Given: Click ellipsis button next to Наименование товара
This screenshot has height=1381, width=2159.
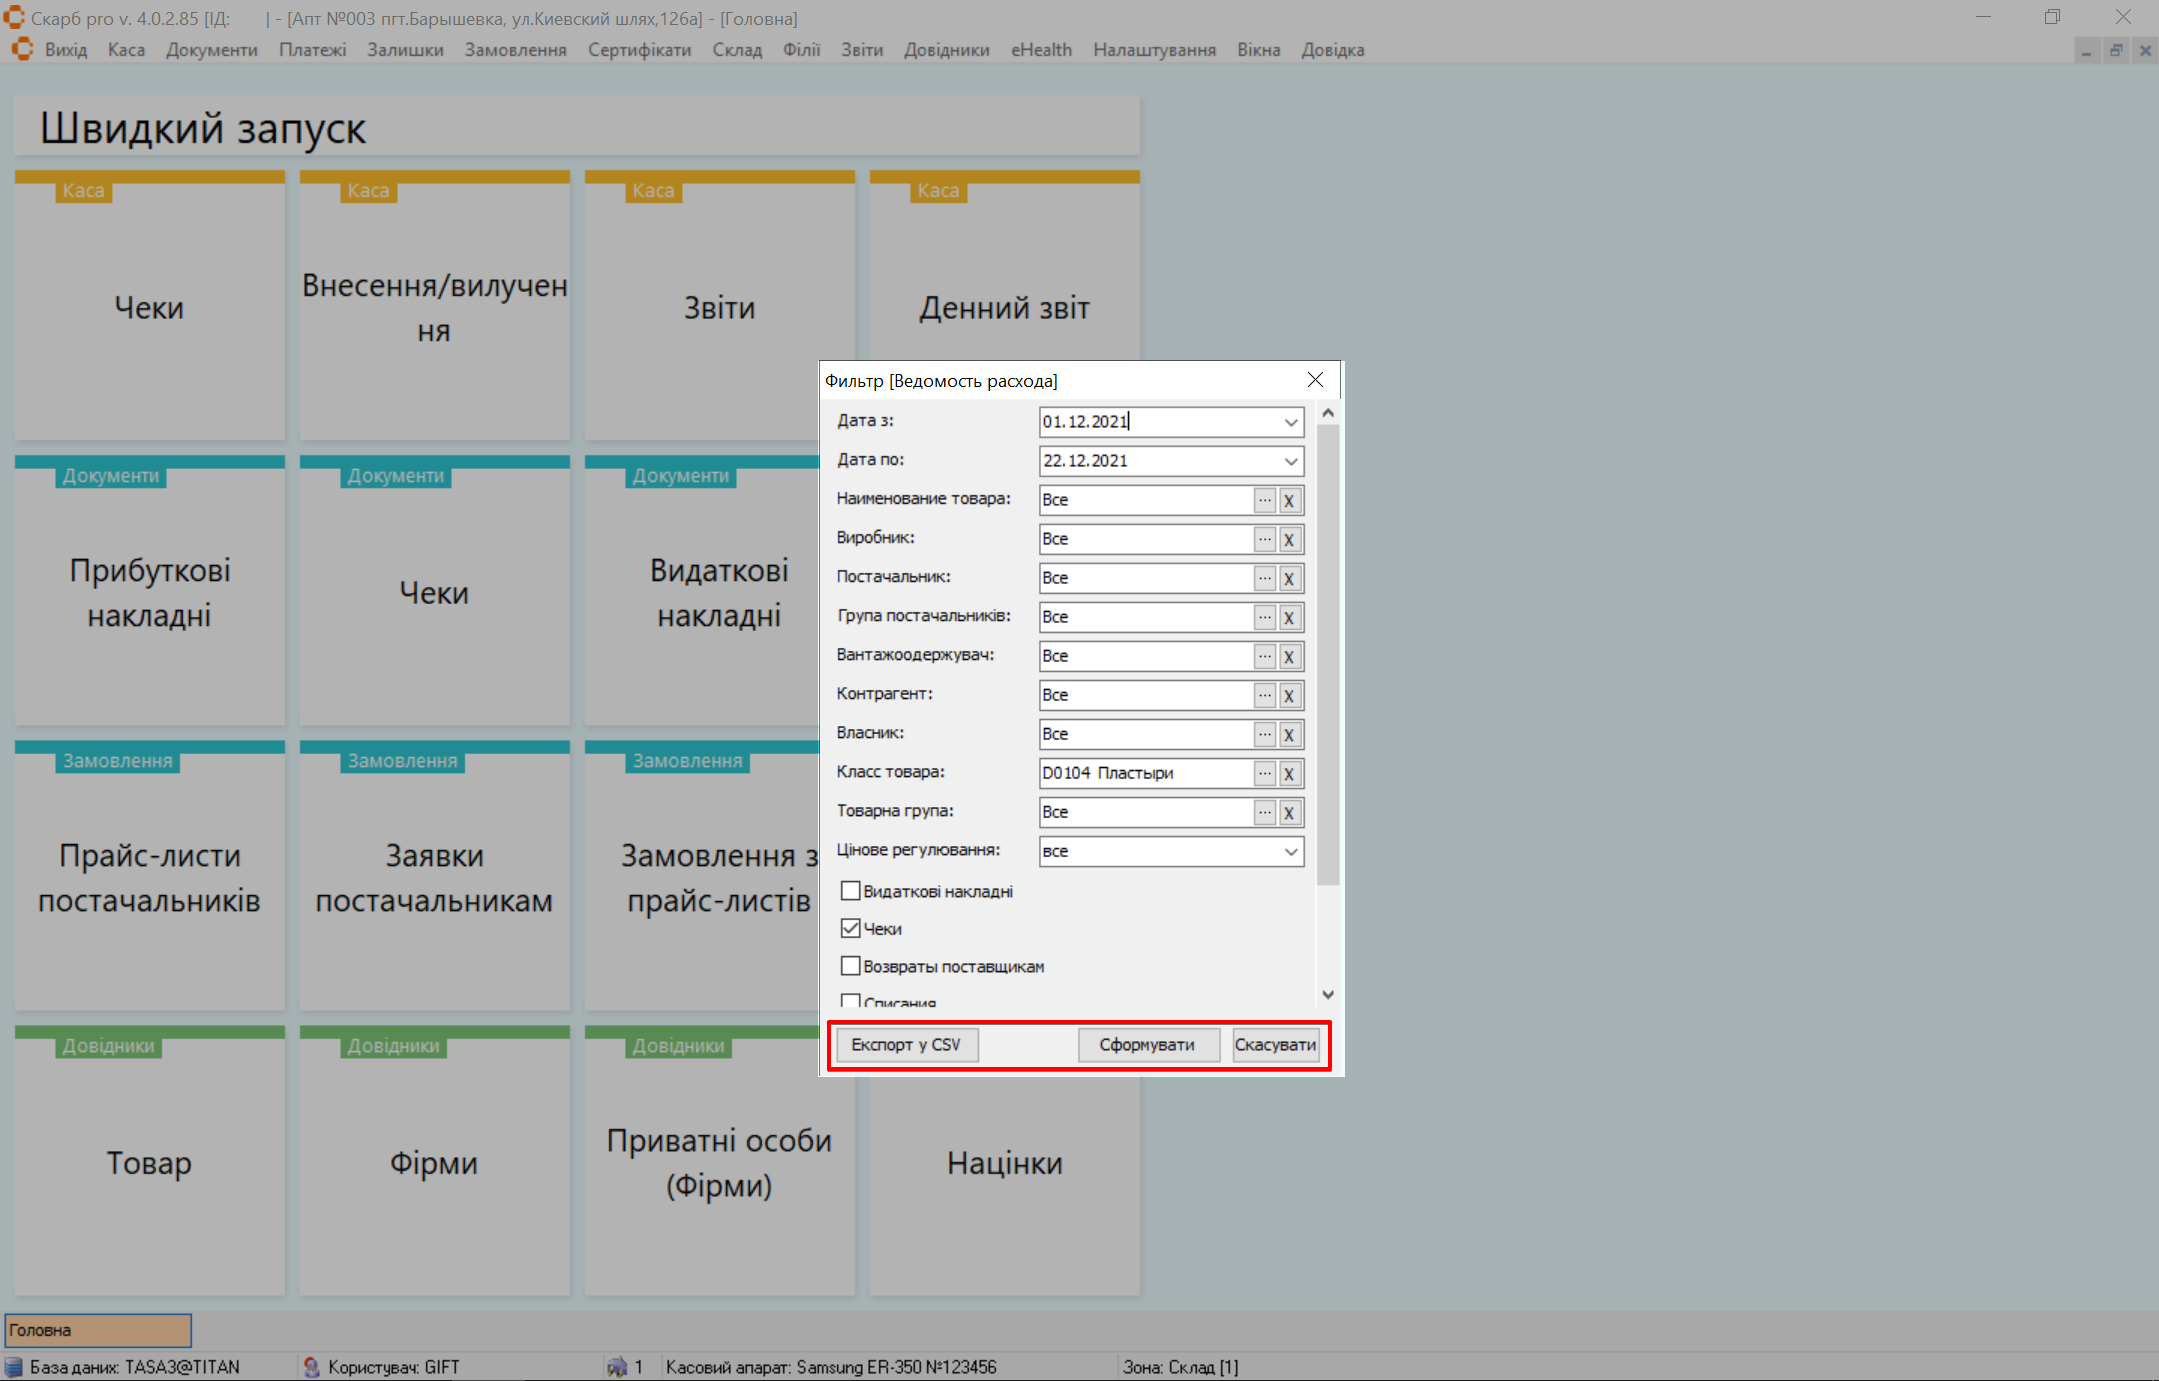Looking at the screenshot, I should pyautogui.click(x=1265, y=500).
